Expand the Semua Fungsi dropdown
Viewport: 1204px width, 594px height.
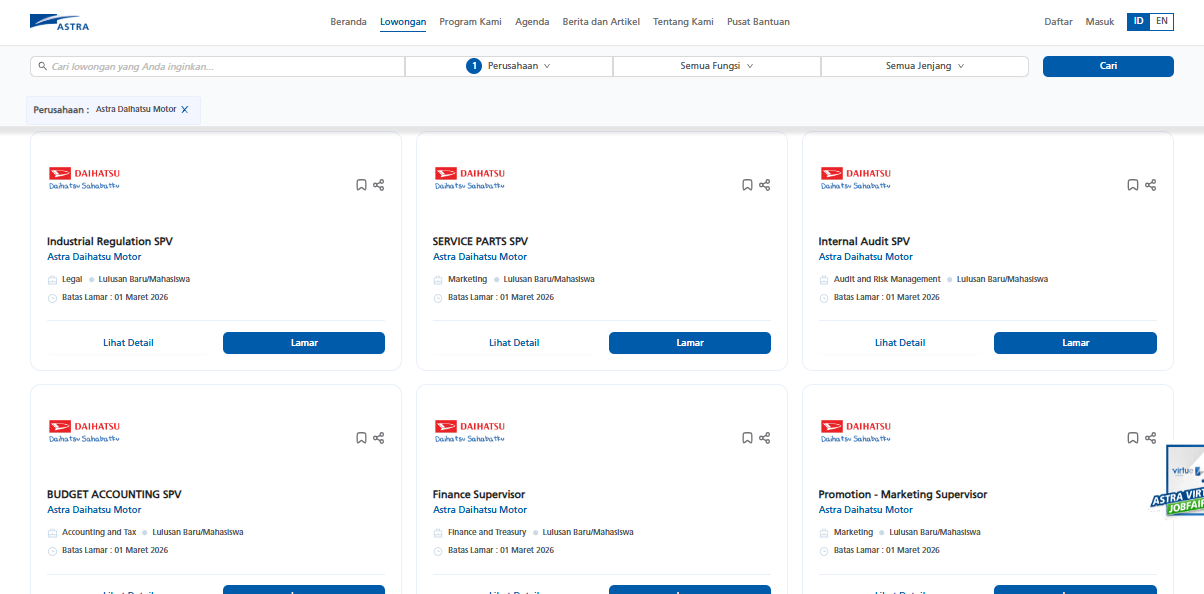click(717, 66)
